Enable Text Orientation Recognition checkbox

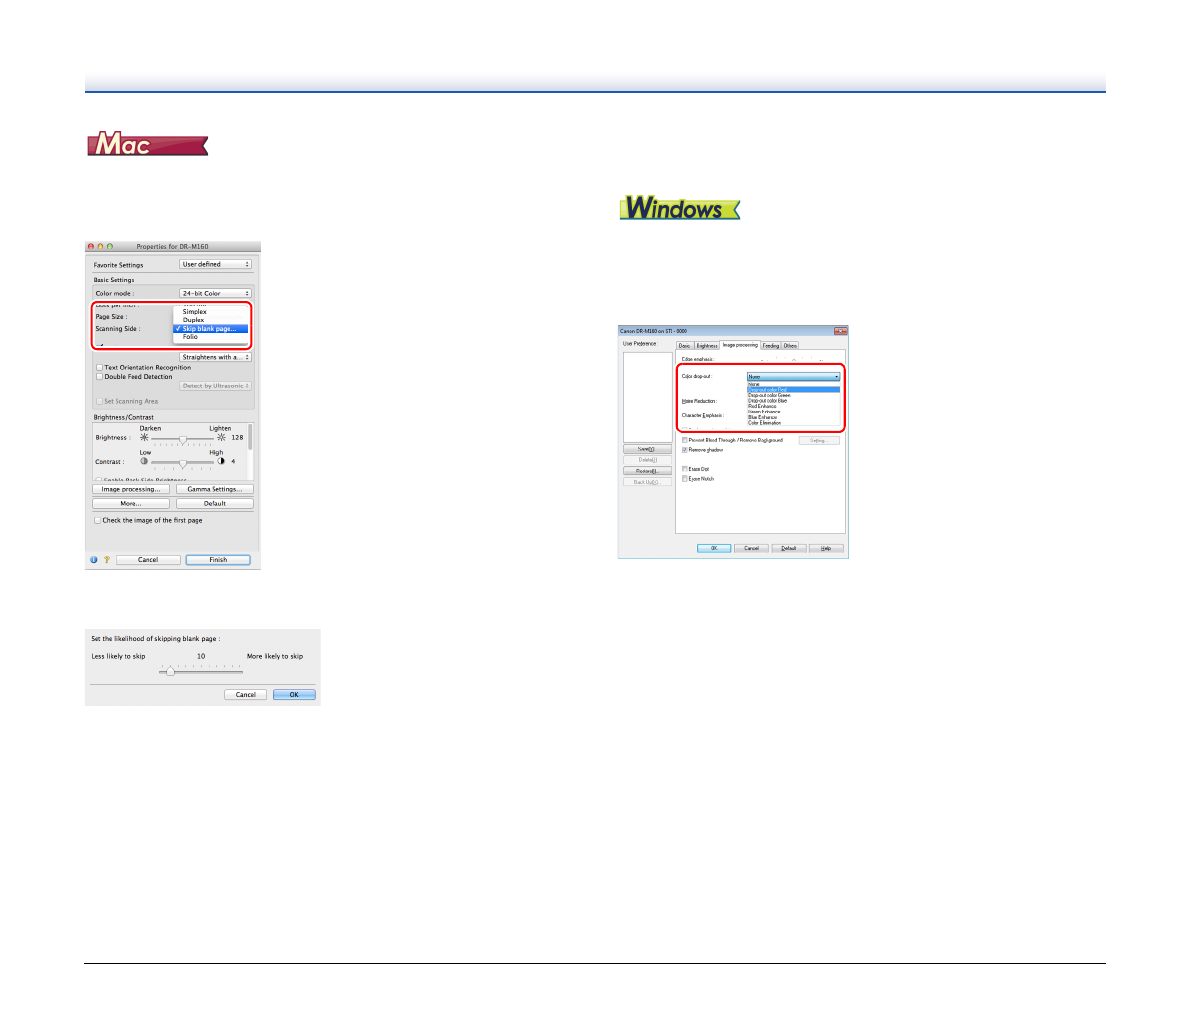98,368
